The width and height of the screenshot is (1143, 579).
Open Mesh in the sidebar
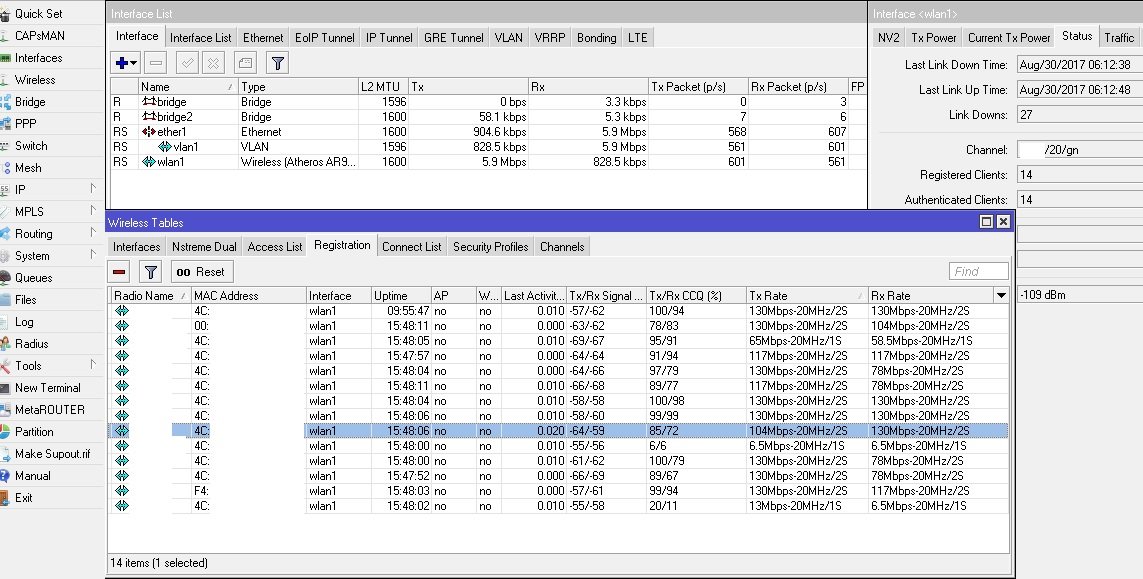28,167
